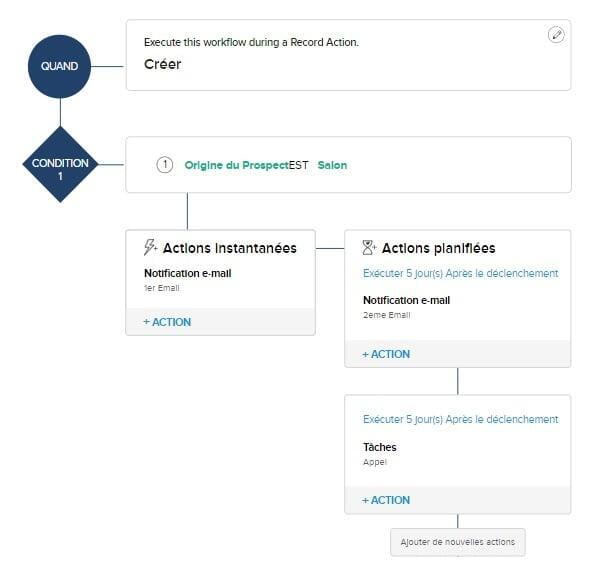This screenshot has height=564, width=602.
Task: Click the hourglass Actions planifiées icon
Action: pyautogui.click(x=369, y=248)
